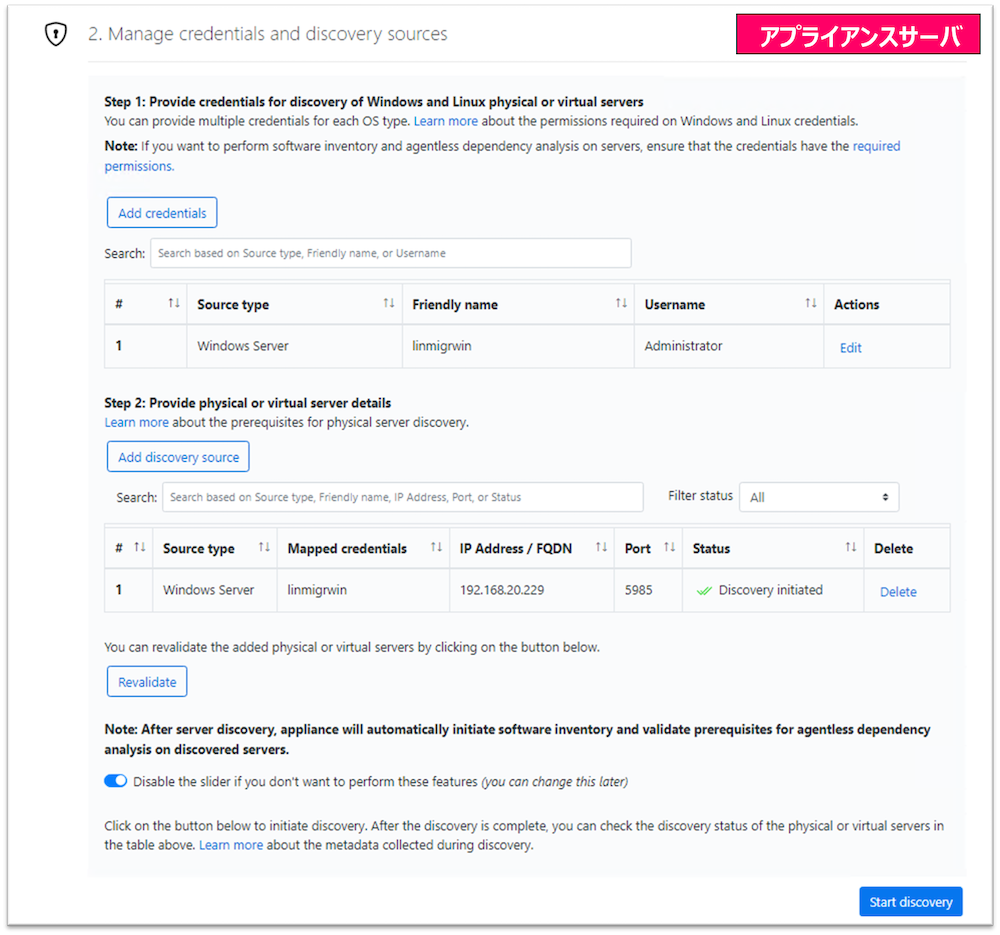Viewport: 1000px width, 935px height.
Task: Sort discovery sources by Port column
Action: pos(670,548)
